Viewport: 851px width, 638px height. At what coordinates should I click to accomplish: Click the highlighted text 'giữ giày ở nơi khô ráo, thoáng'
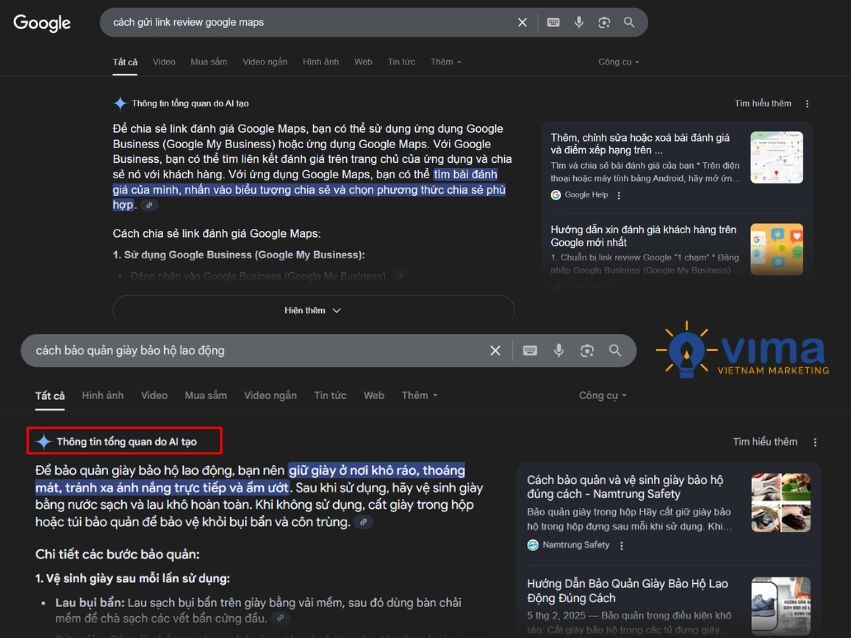377,470
